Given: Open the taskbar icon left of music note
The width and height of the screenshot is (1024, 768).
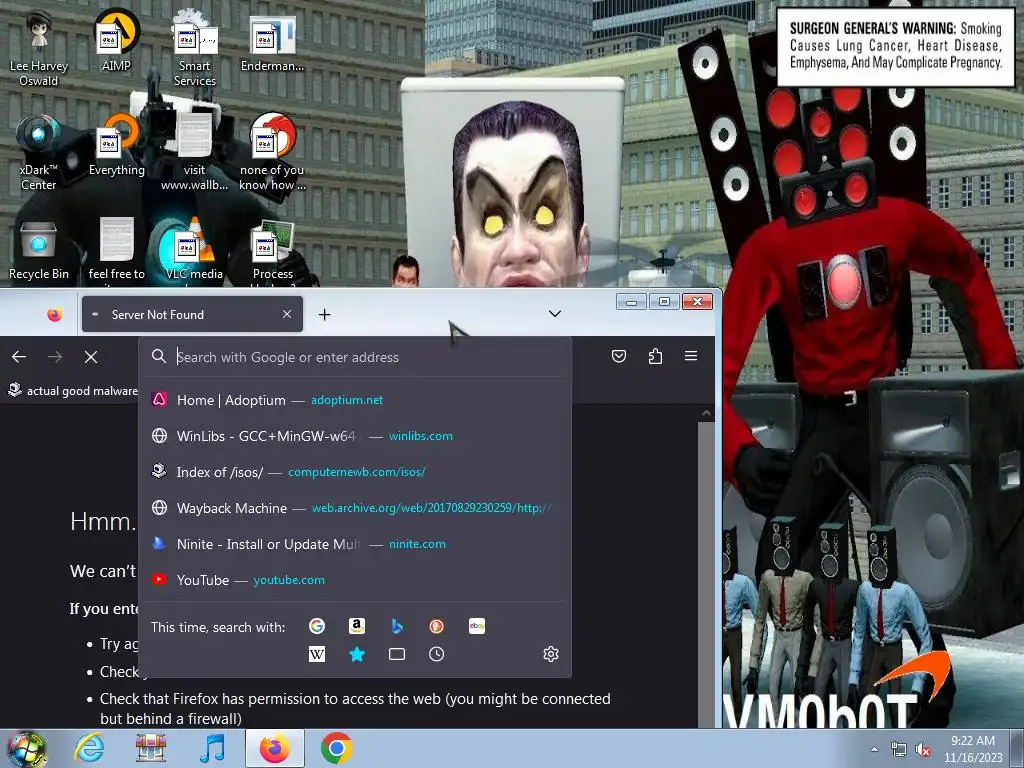Looking at the screenshot, I should click(x=151, y=748).
